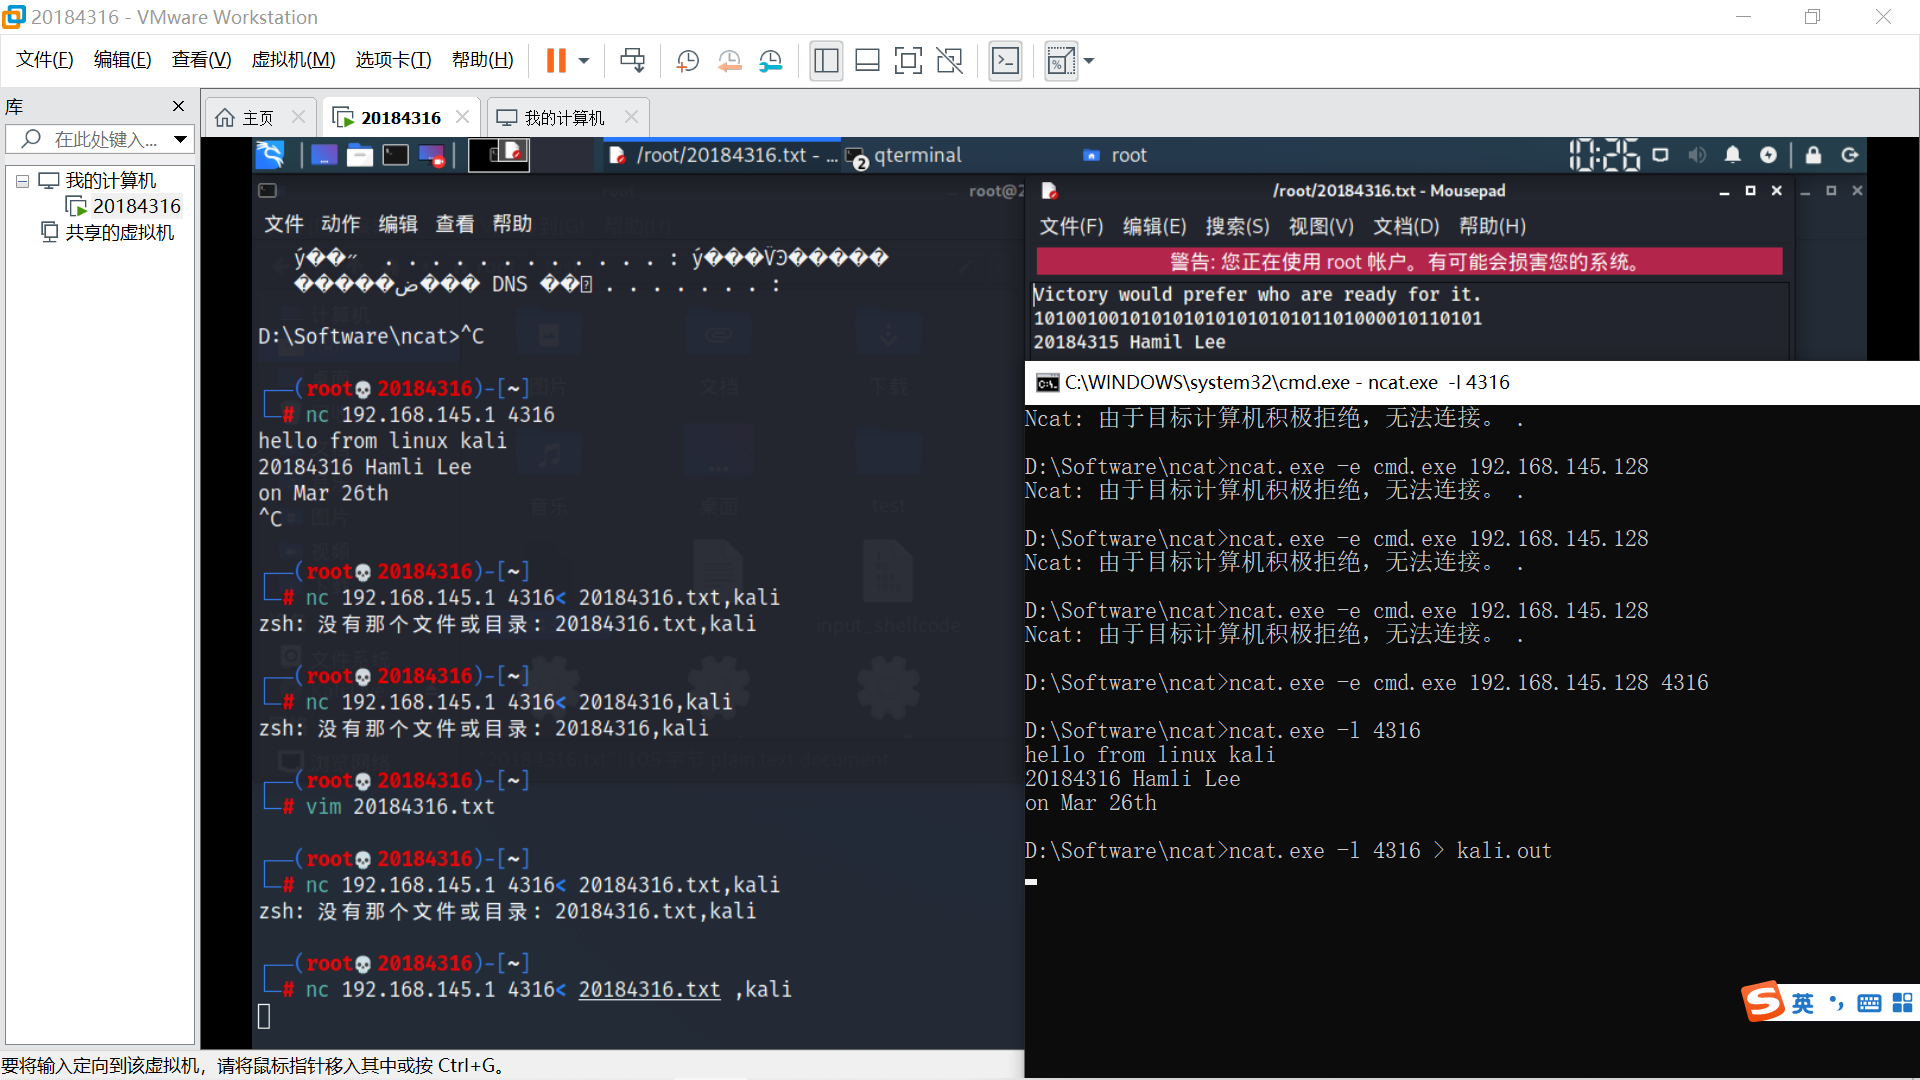The width and height of the screenshot is (1920, 1080).
Task: Toggle the console view button
Action: (x=1005, y=61)
